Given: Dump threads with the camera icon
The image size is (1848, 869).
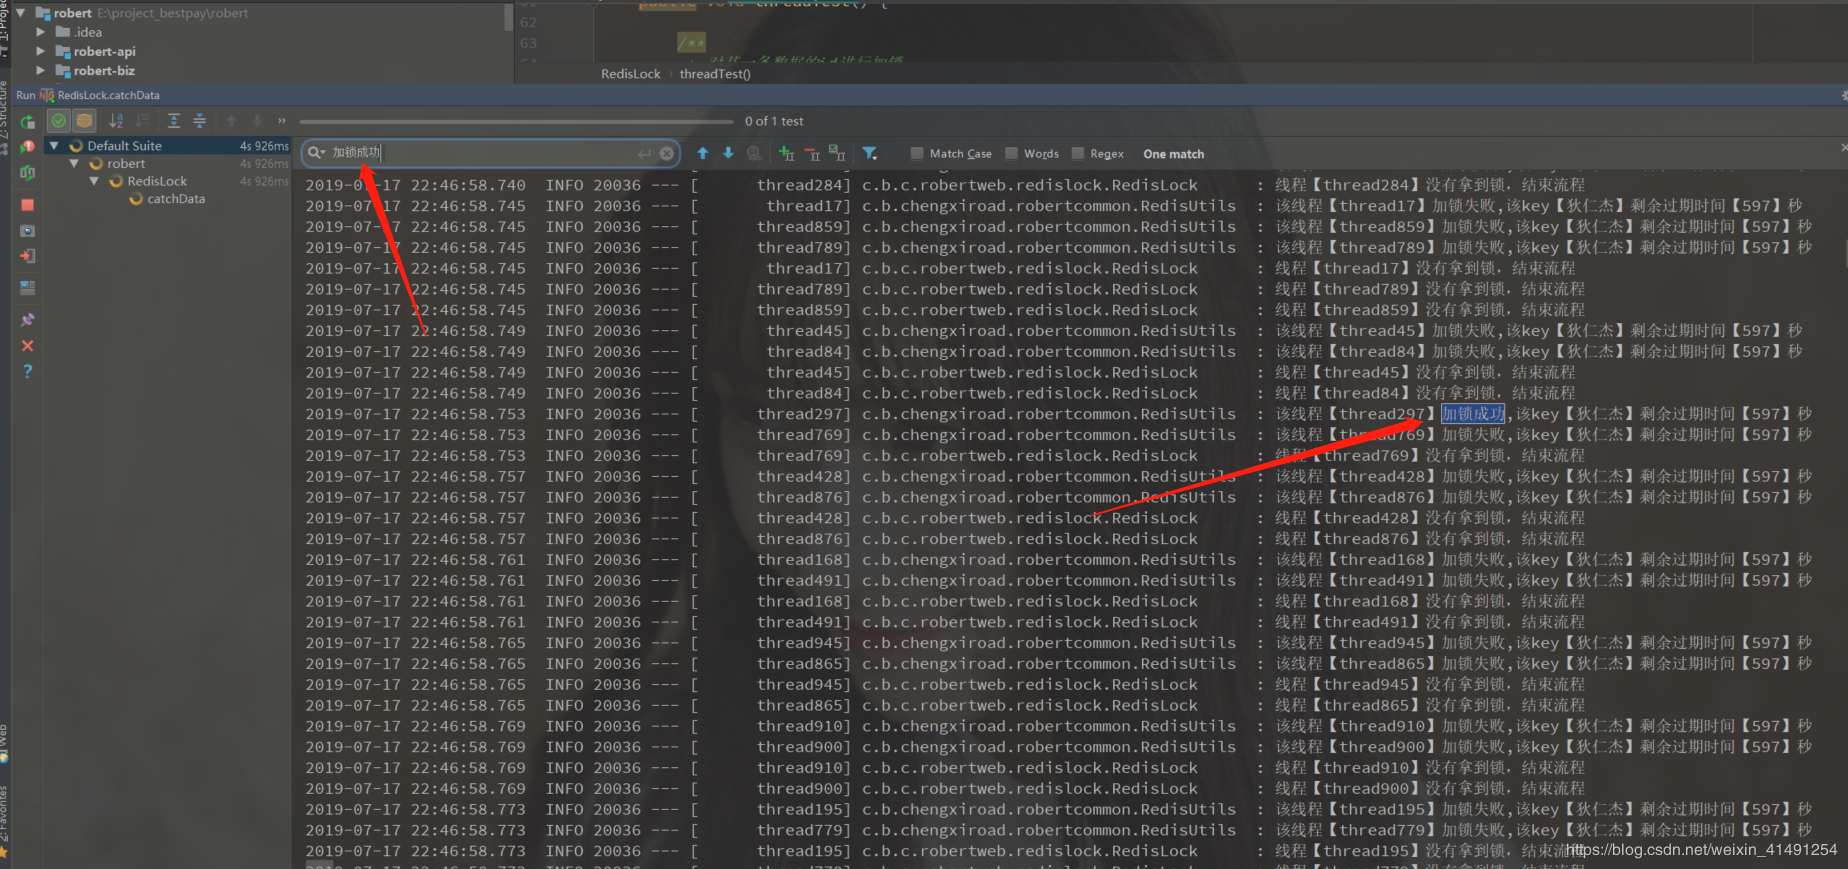Looking at the screenshot, I should point(28,231).
